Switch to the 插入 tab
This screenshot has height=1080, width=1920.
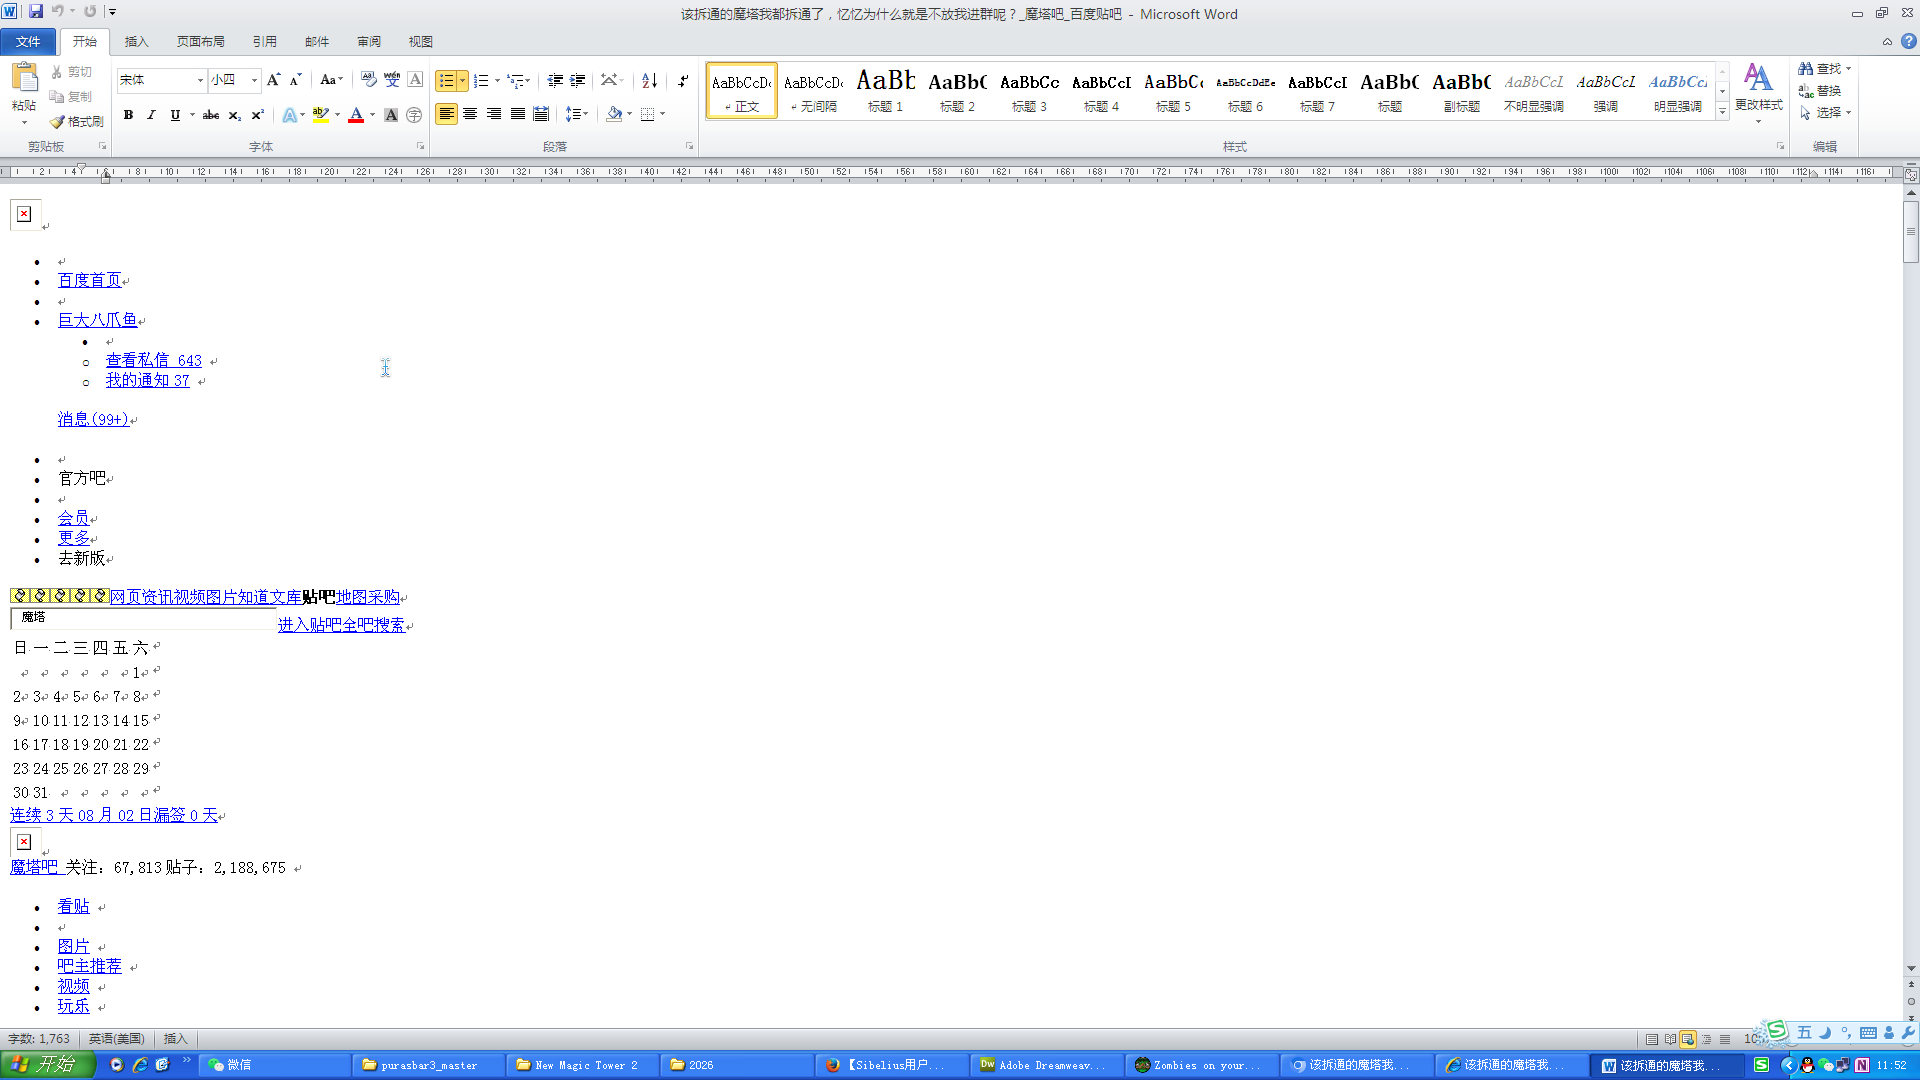136,42
